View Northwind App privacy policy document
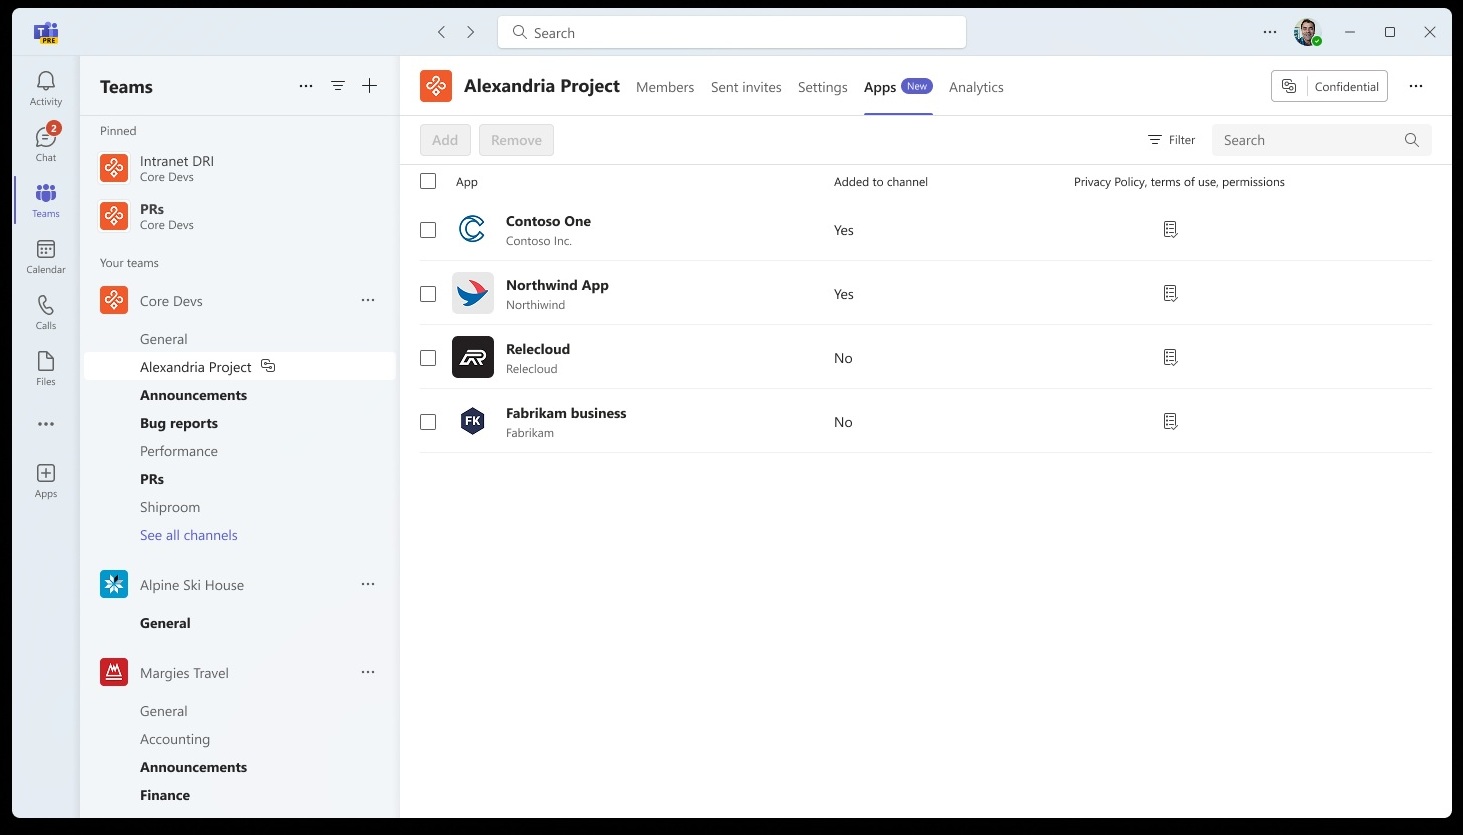 (x=1170, y=294)
